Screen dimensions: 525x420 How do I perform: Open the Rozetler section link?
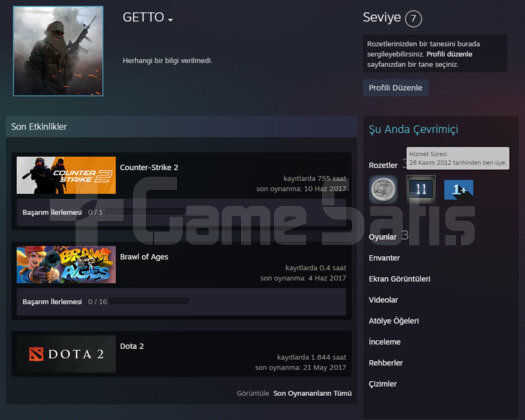pos(383,165)
